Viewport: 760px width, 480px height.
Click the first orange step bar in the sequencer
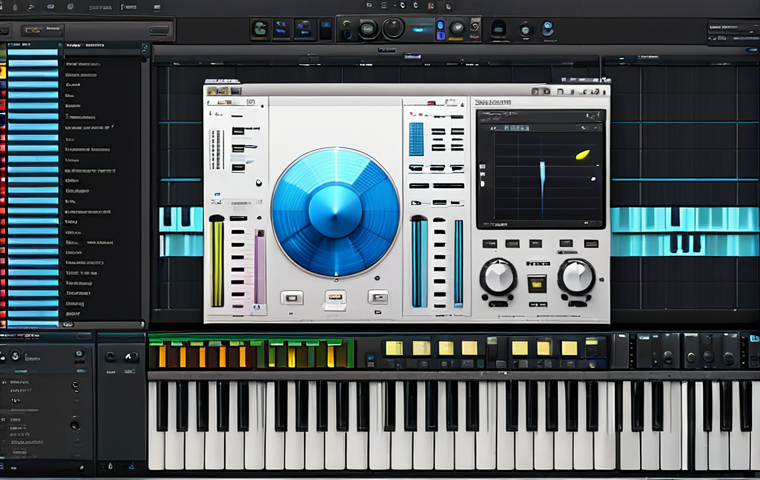[x=162, y=355]
